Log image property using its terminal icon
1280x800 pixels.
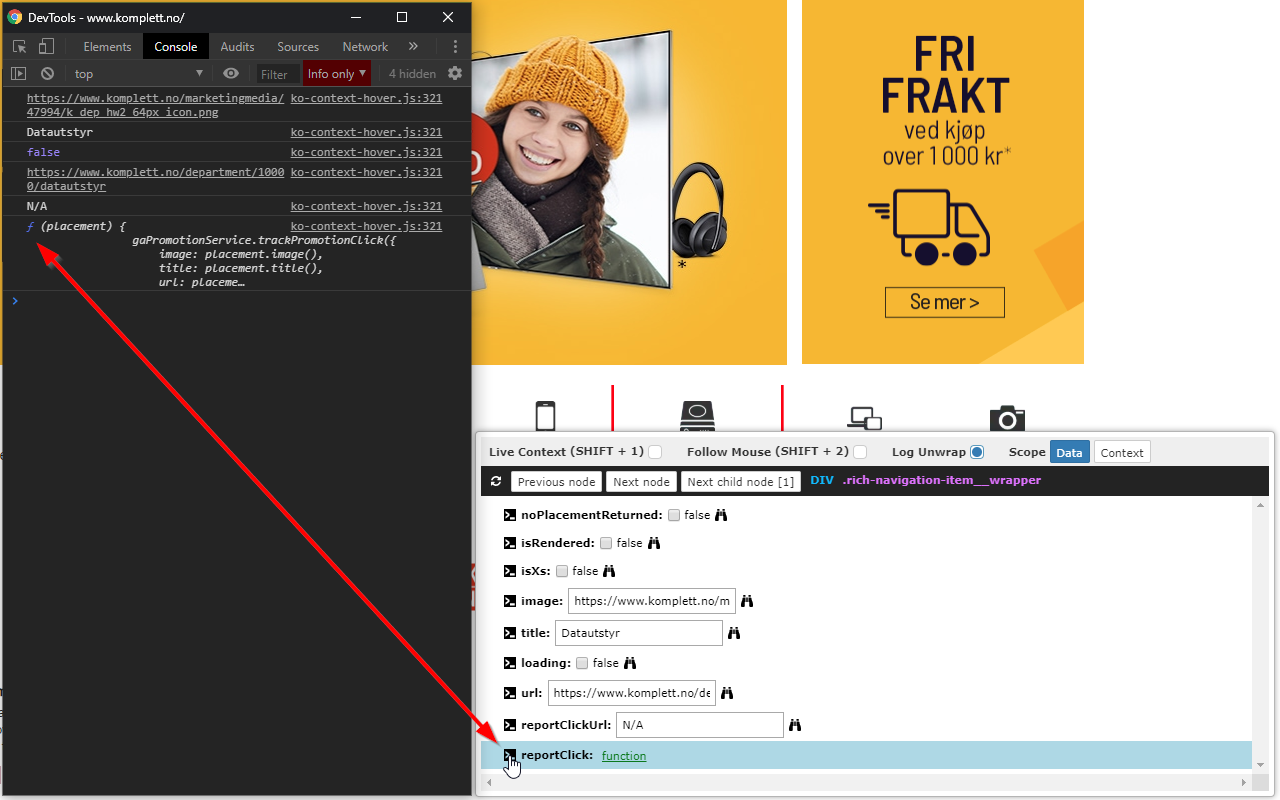pyautogui.click(x=510, y=602)
